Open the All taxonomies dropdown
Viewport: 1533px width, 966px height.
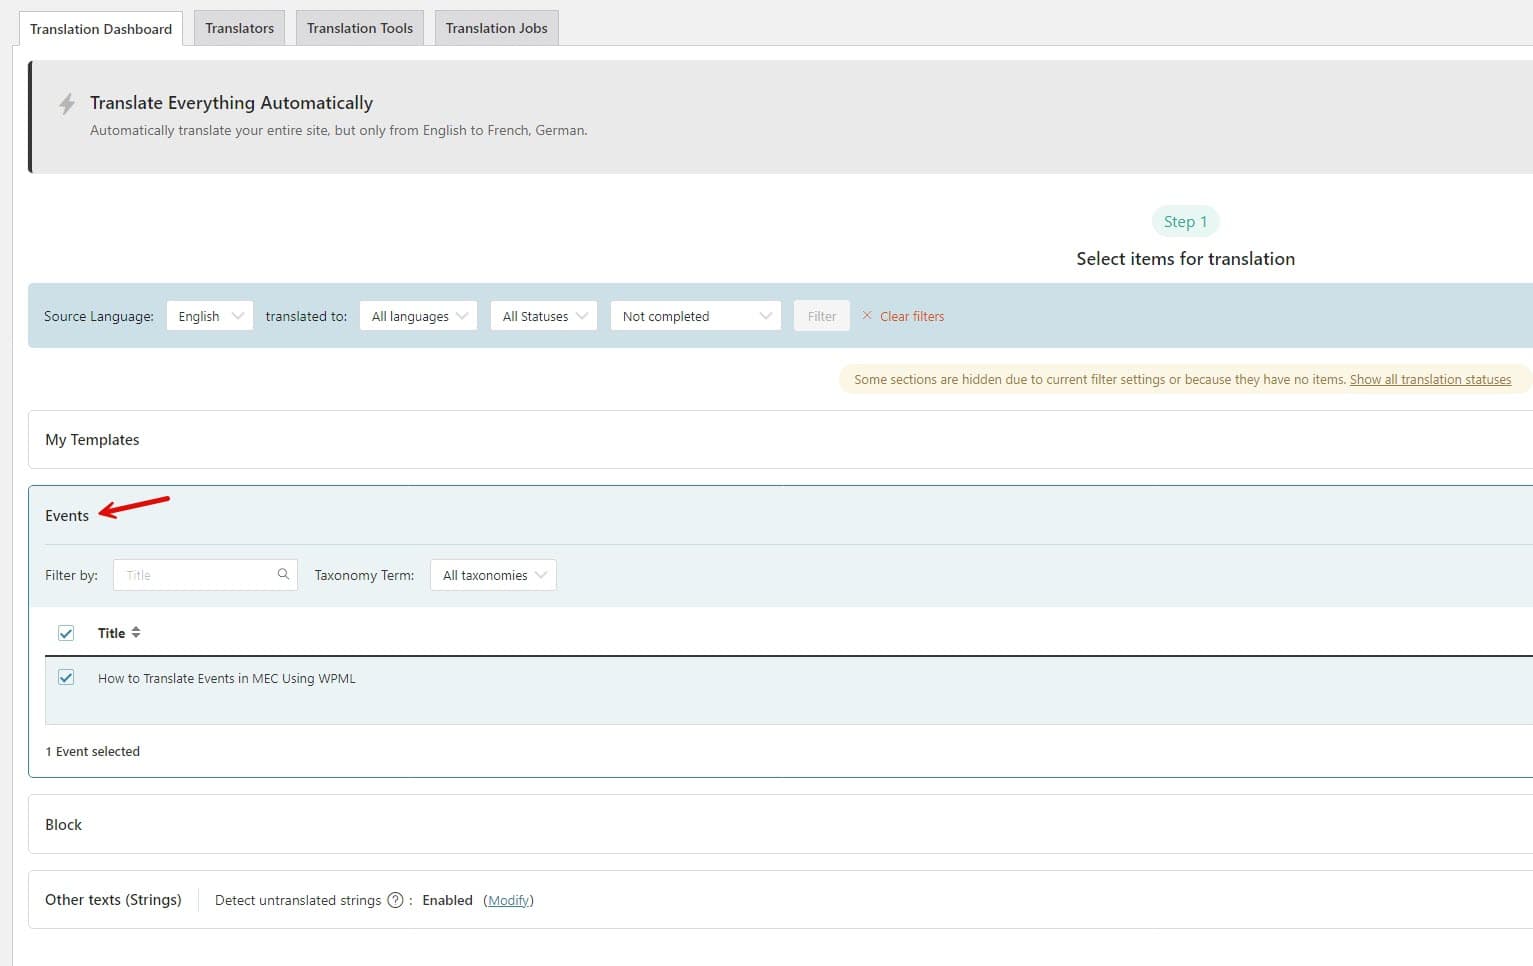[x=493, y=575]
